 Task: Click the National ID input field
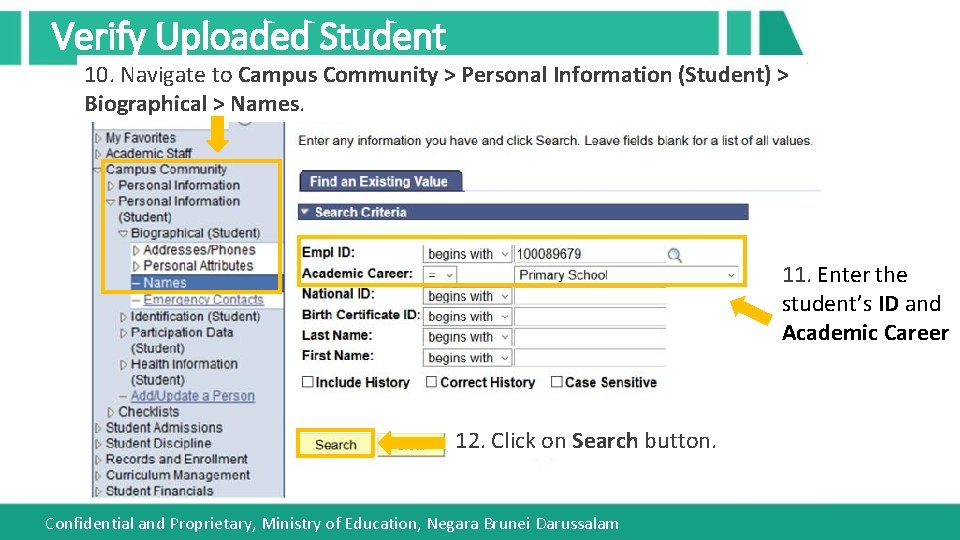click(x=590, y=296)
